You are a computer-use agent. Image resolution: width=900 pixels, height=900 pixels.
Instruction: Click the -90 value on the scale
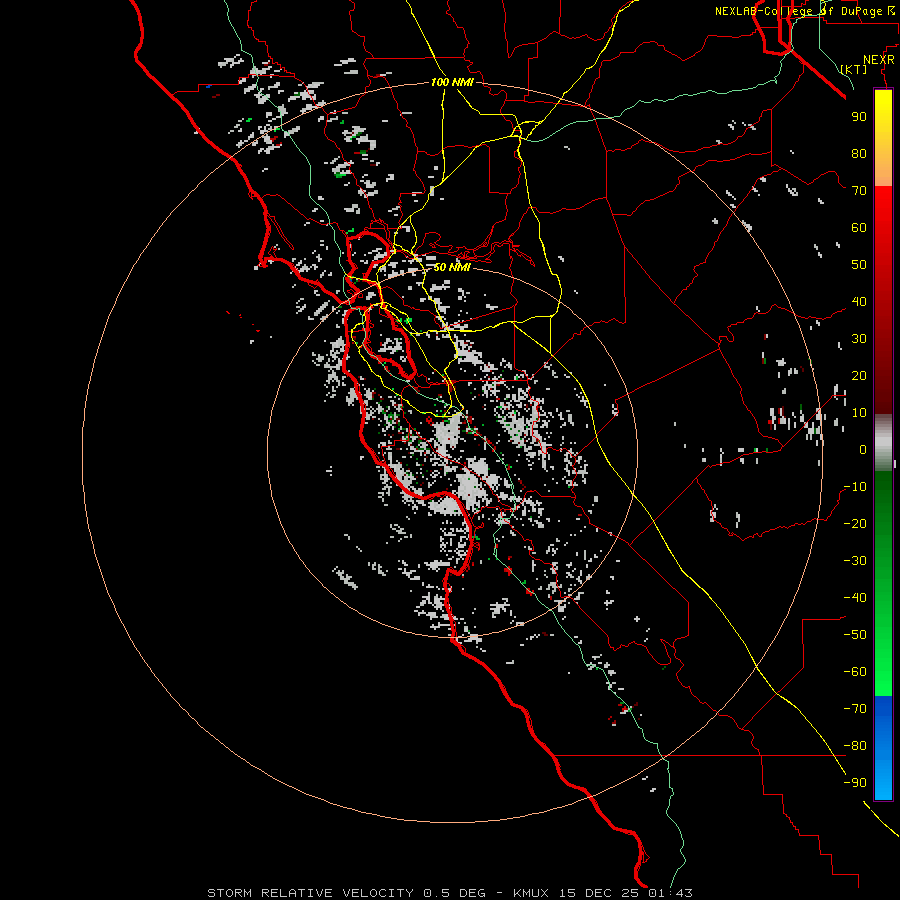[855, 783]
